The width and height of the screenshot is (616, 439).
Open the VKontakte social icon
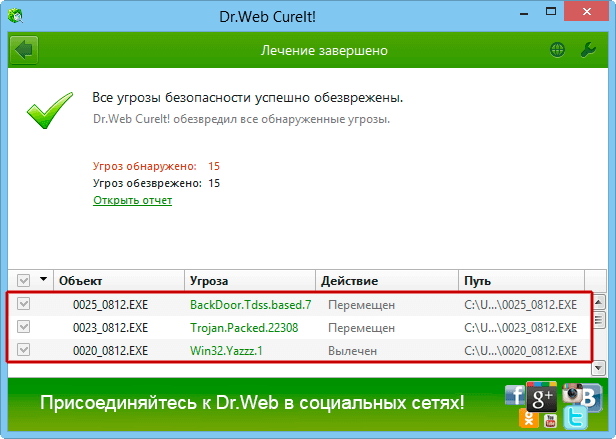591,397
